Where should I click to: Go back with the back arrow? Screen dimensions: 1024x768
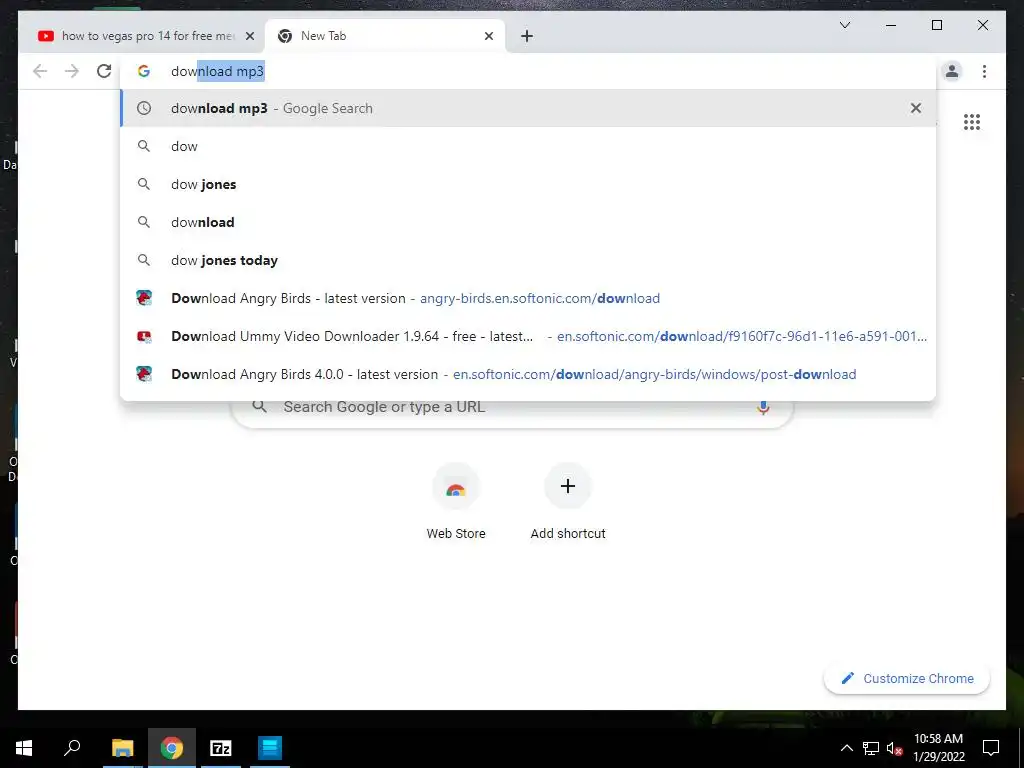click(x=40, y=71)
